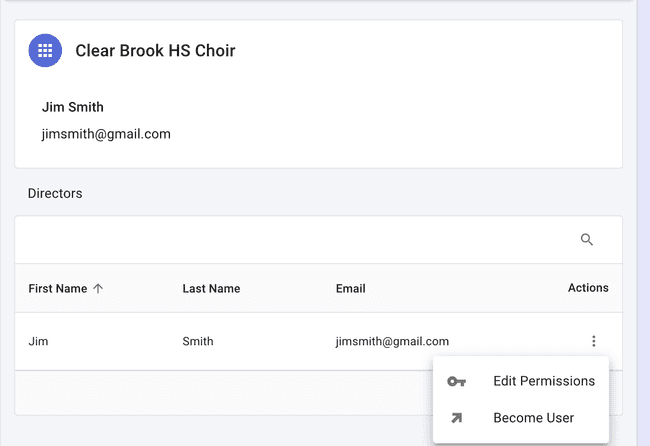Viewport: 650px width, 446px height.
Task: Select the Jim first name cell in the table
Action: (39, 341)
